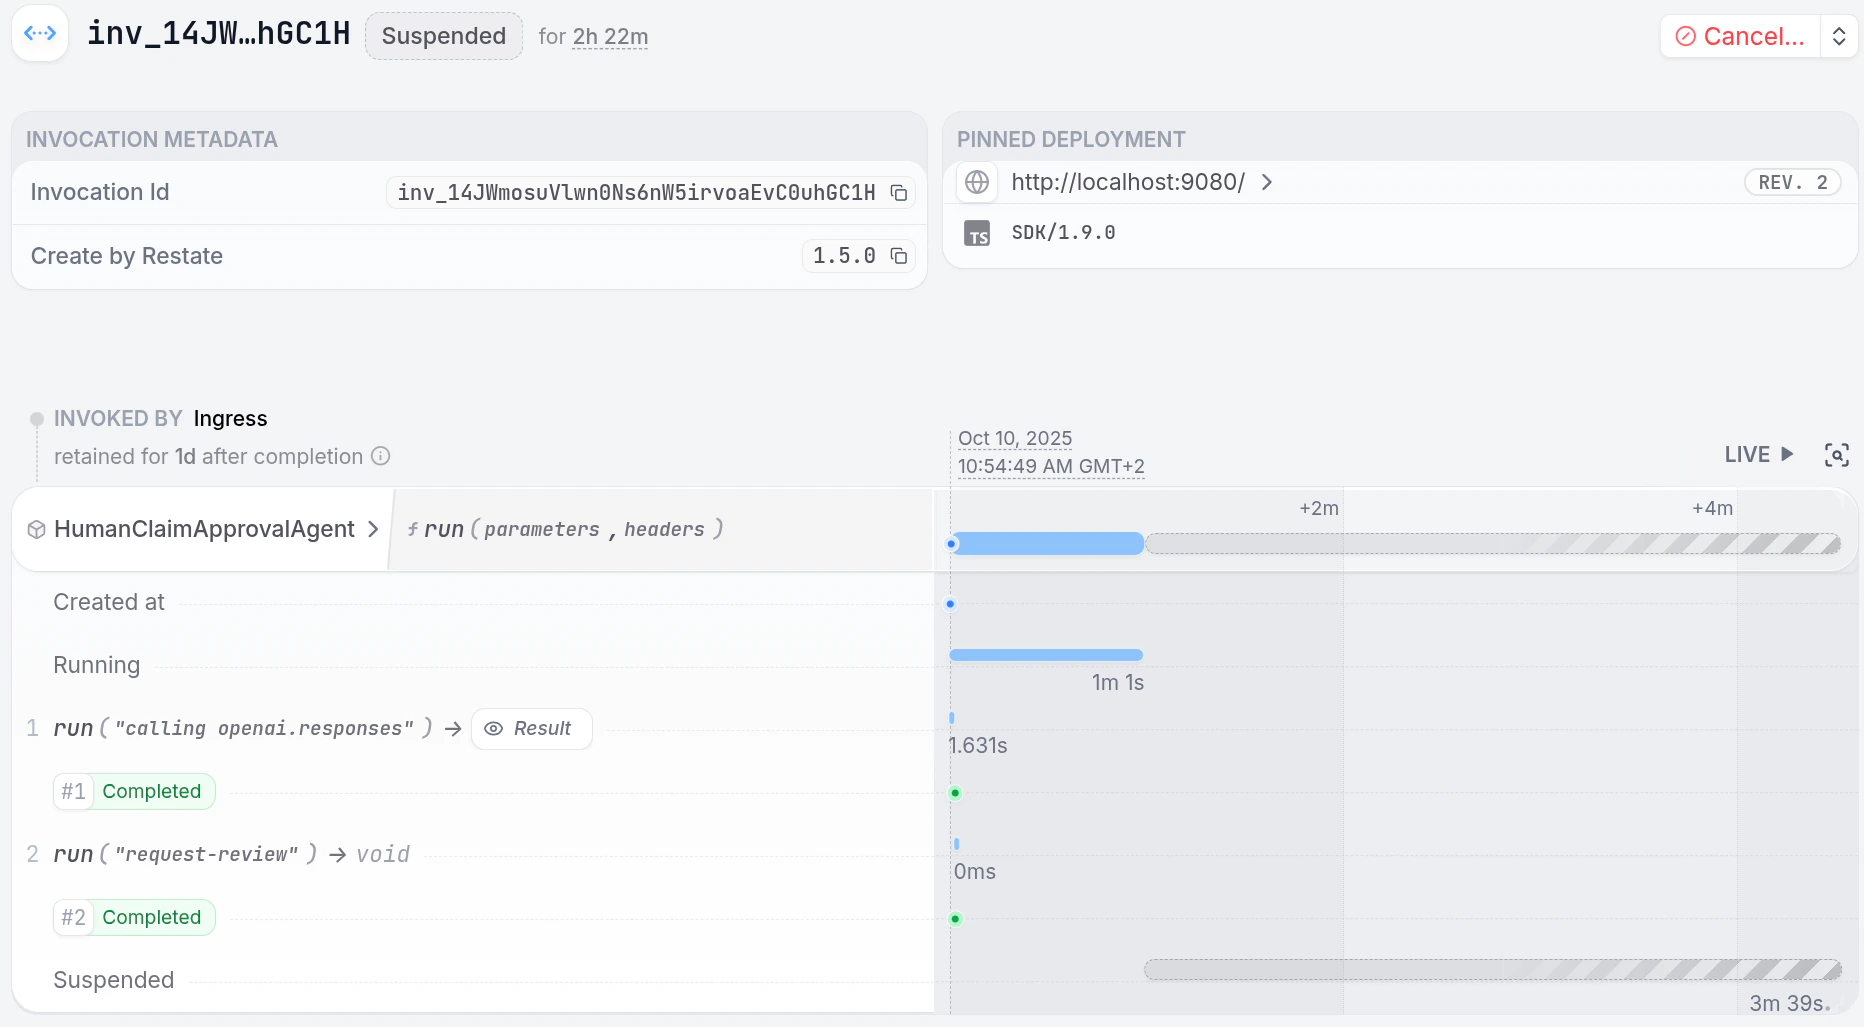1864x1027 pixels.
Task: Toggle LIVE timeline playback
Action: [x=1759, y=455]
